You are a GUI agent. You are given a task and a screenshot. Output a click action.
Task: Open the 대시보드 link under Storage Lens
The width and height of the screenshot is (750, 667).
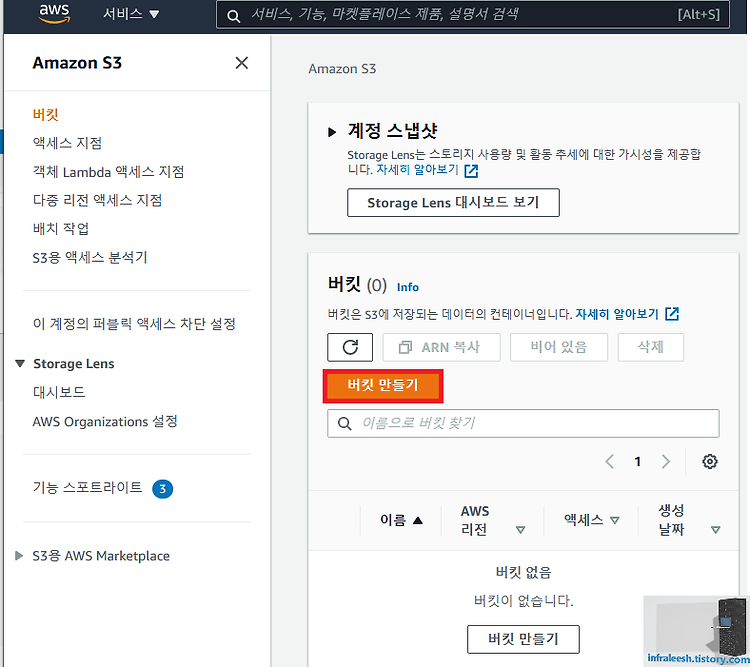pos(59,392)
